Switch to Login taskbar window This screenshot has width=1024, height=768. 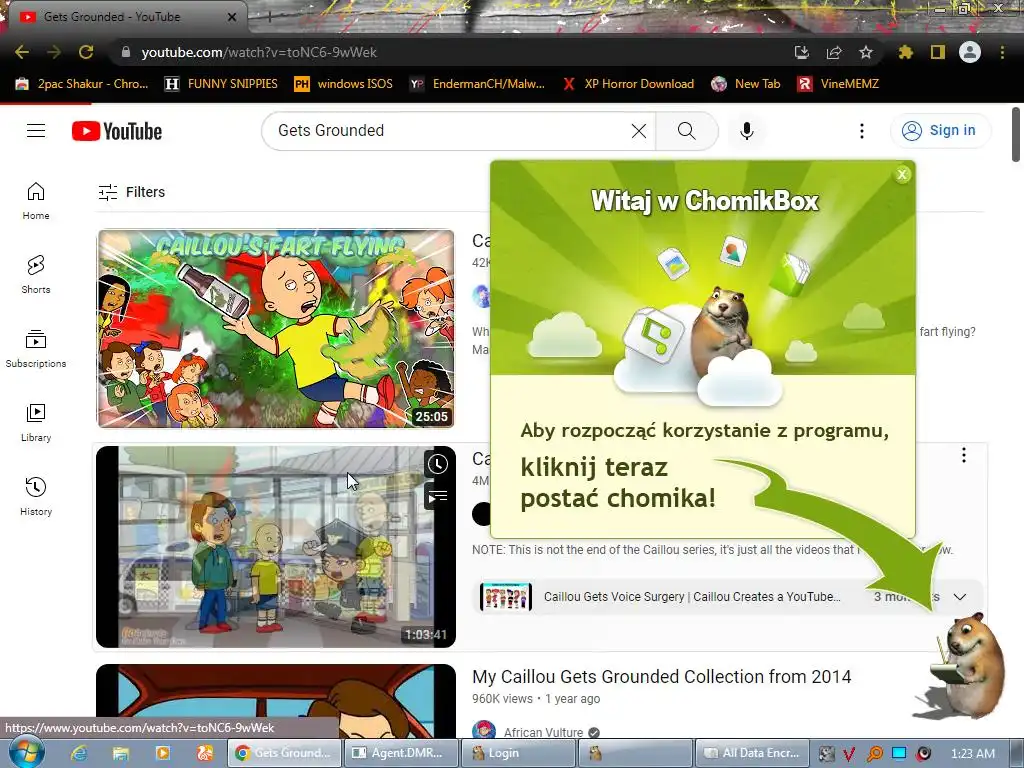click(x=519, y=753)
